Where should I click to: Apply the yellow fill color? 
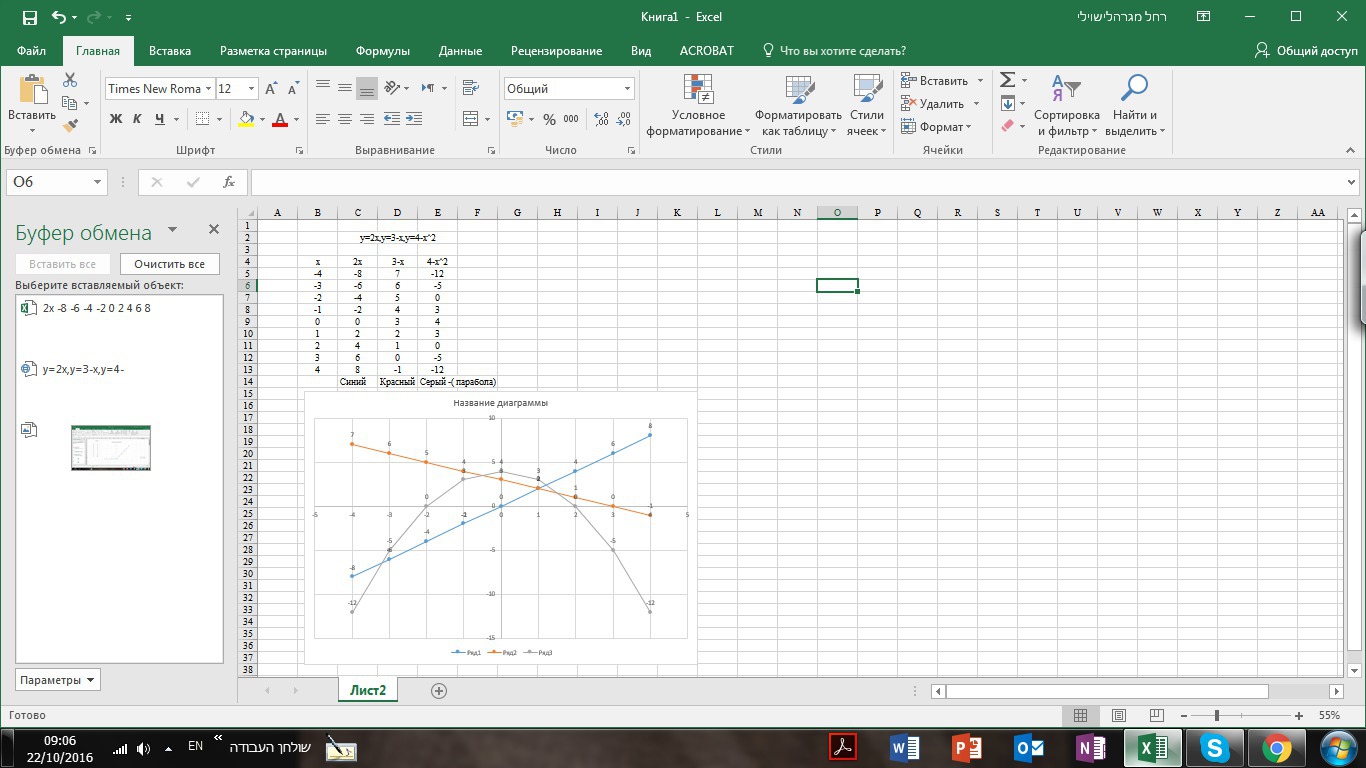[246, 119]
